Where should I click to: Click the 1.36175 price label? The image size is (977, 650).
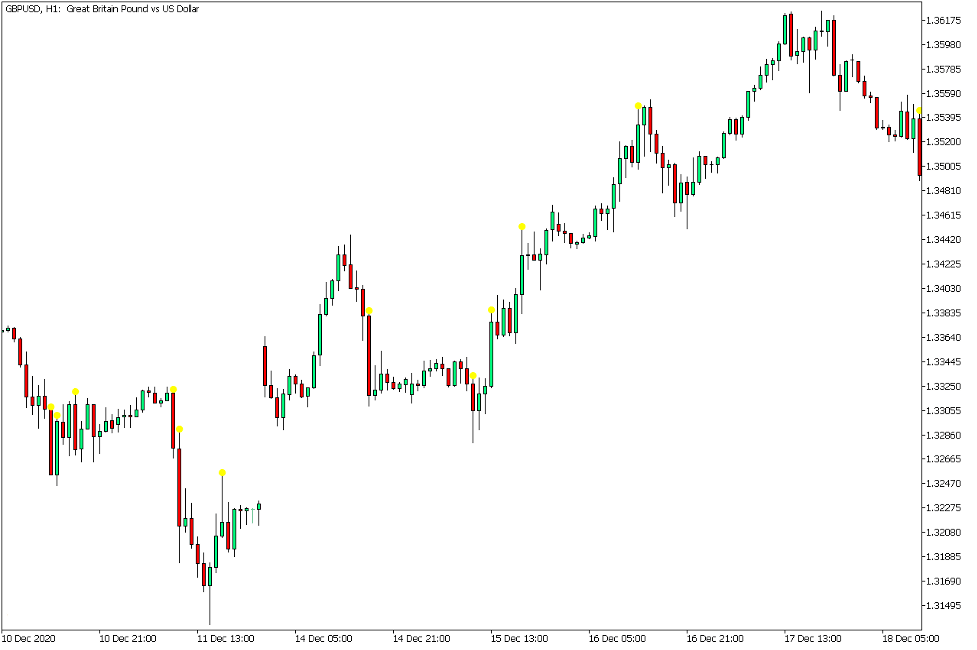tap(943, 21)
